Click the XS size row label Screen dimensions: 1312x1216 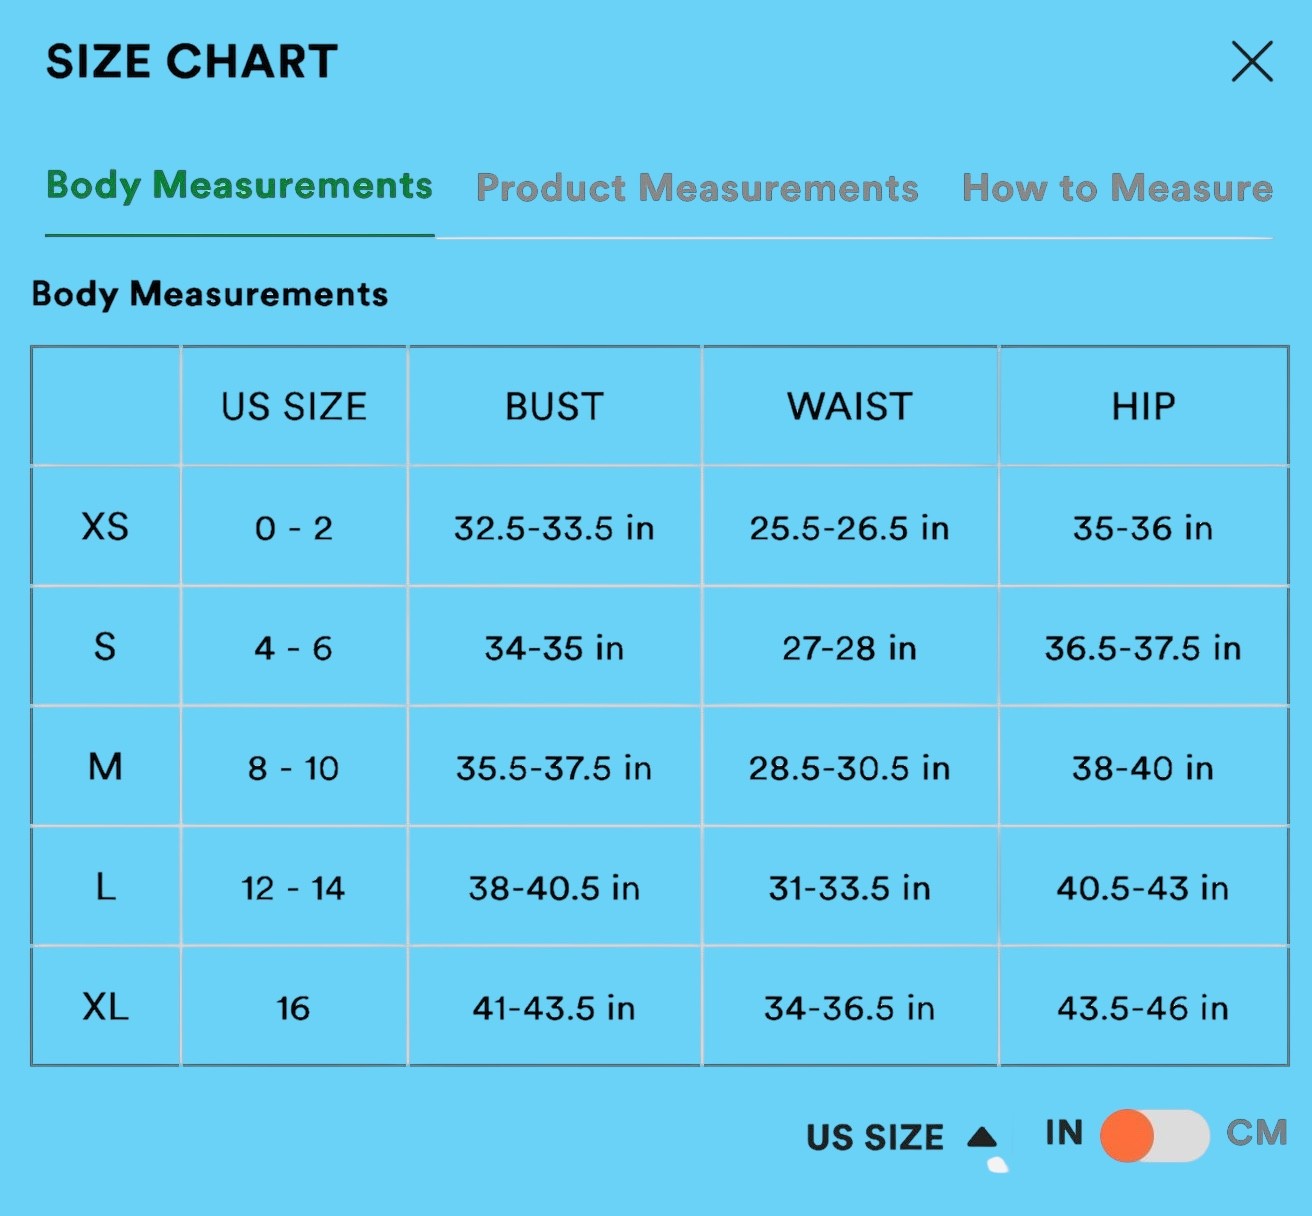[105, 527]
